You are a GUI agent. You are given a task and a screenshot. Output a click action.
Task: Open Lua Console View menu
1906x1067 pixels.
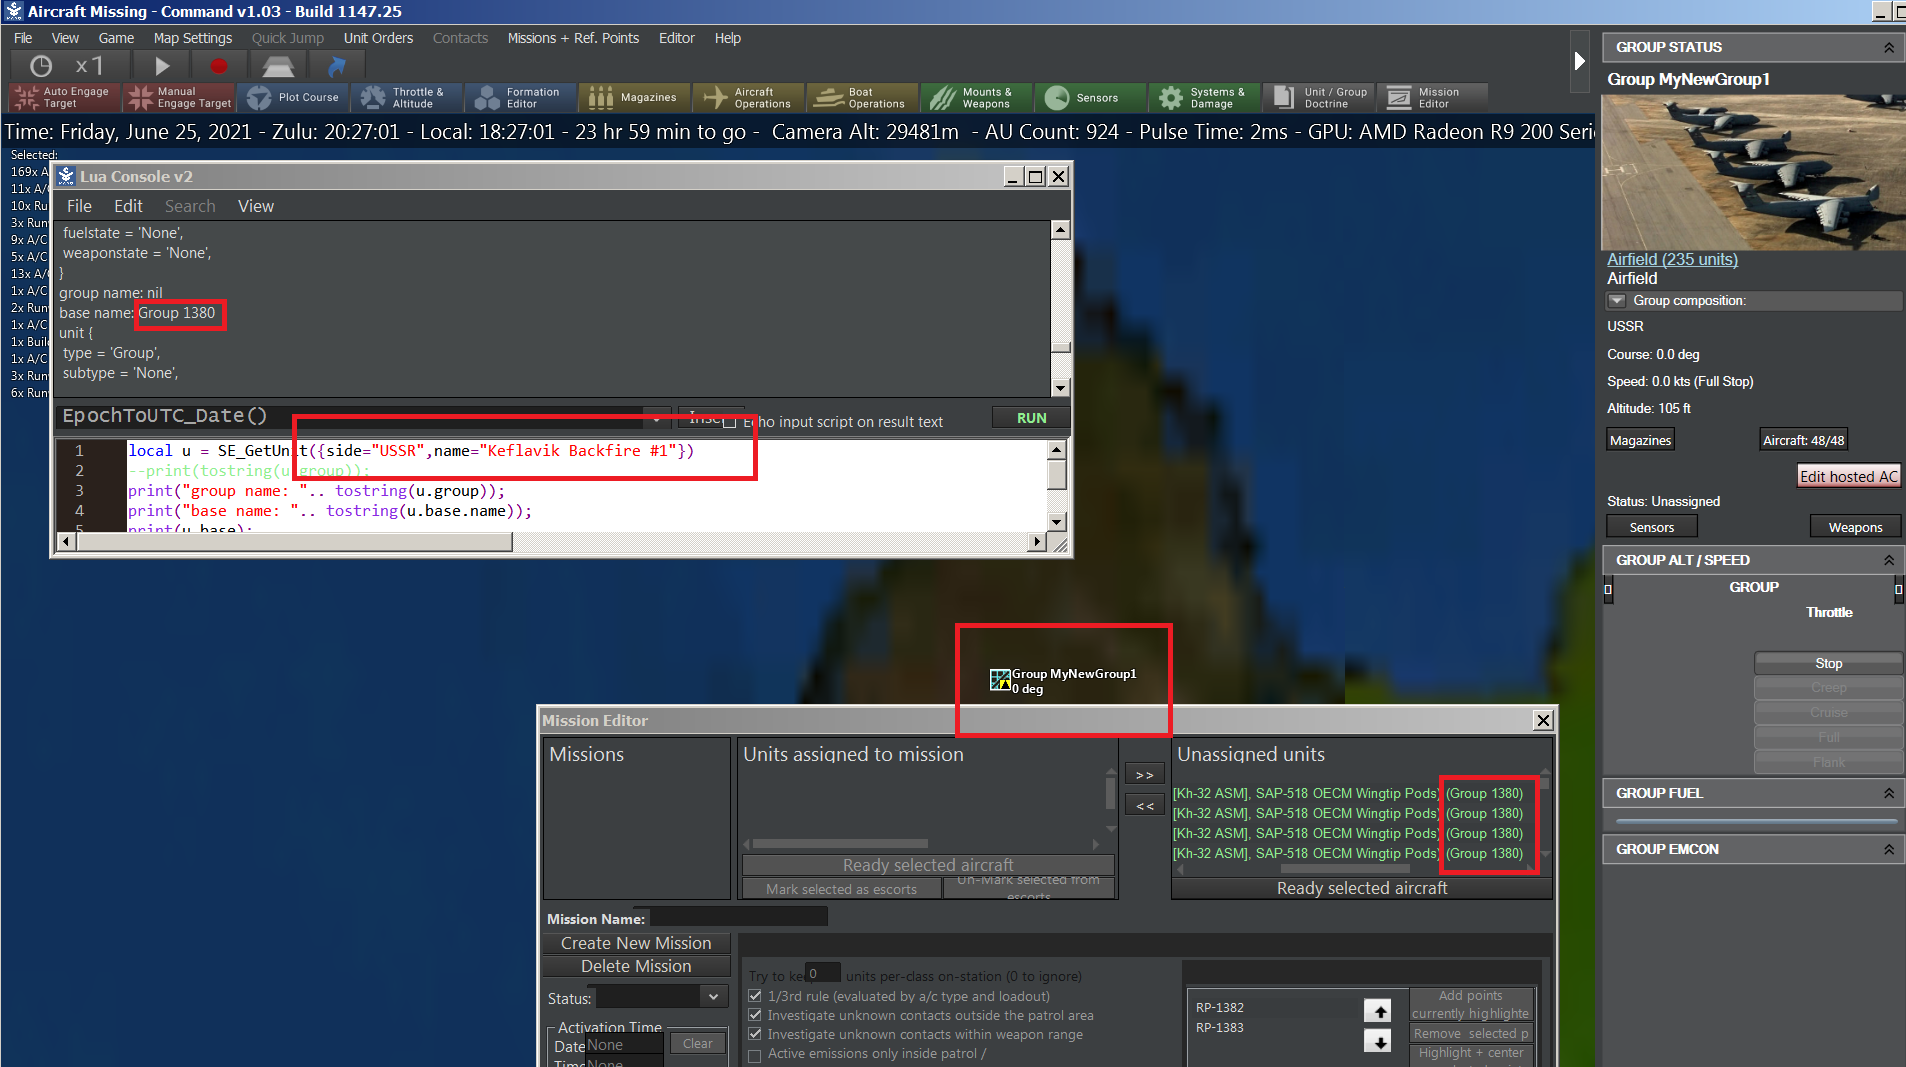(x=255, y=206)
